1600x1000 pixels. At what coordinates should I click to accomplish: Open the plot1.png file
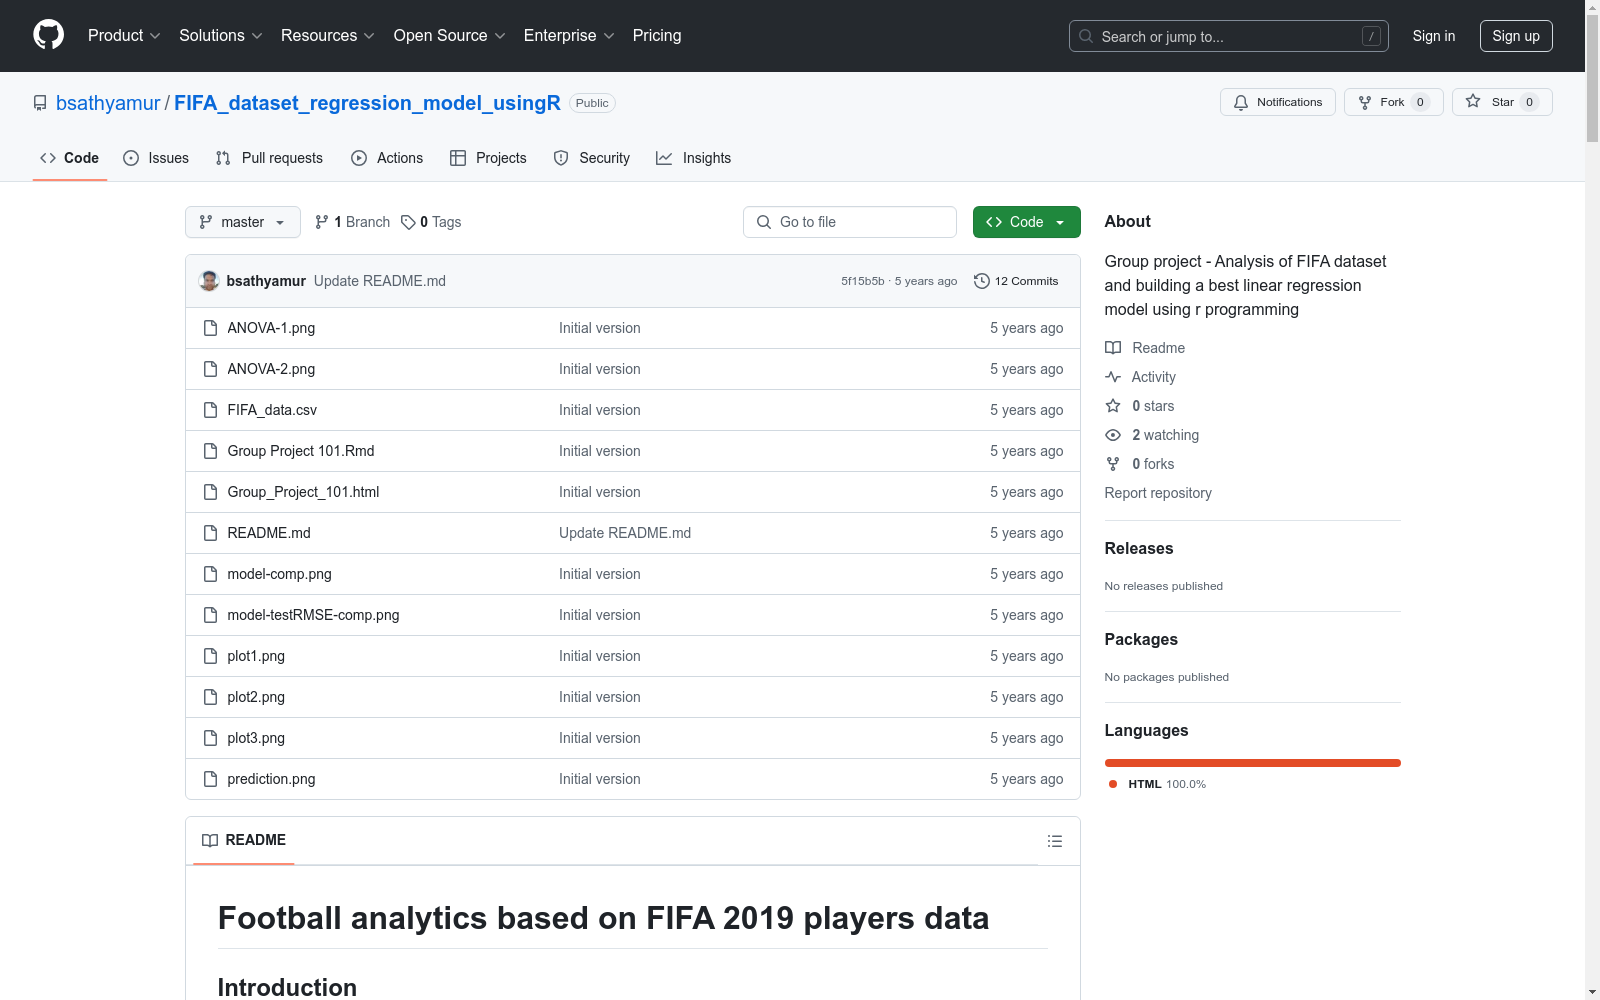pyautogui.click(x=256, y=656)
